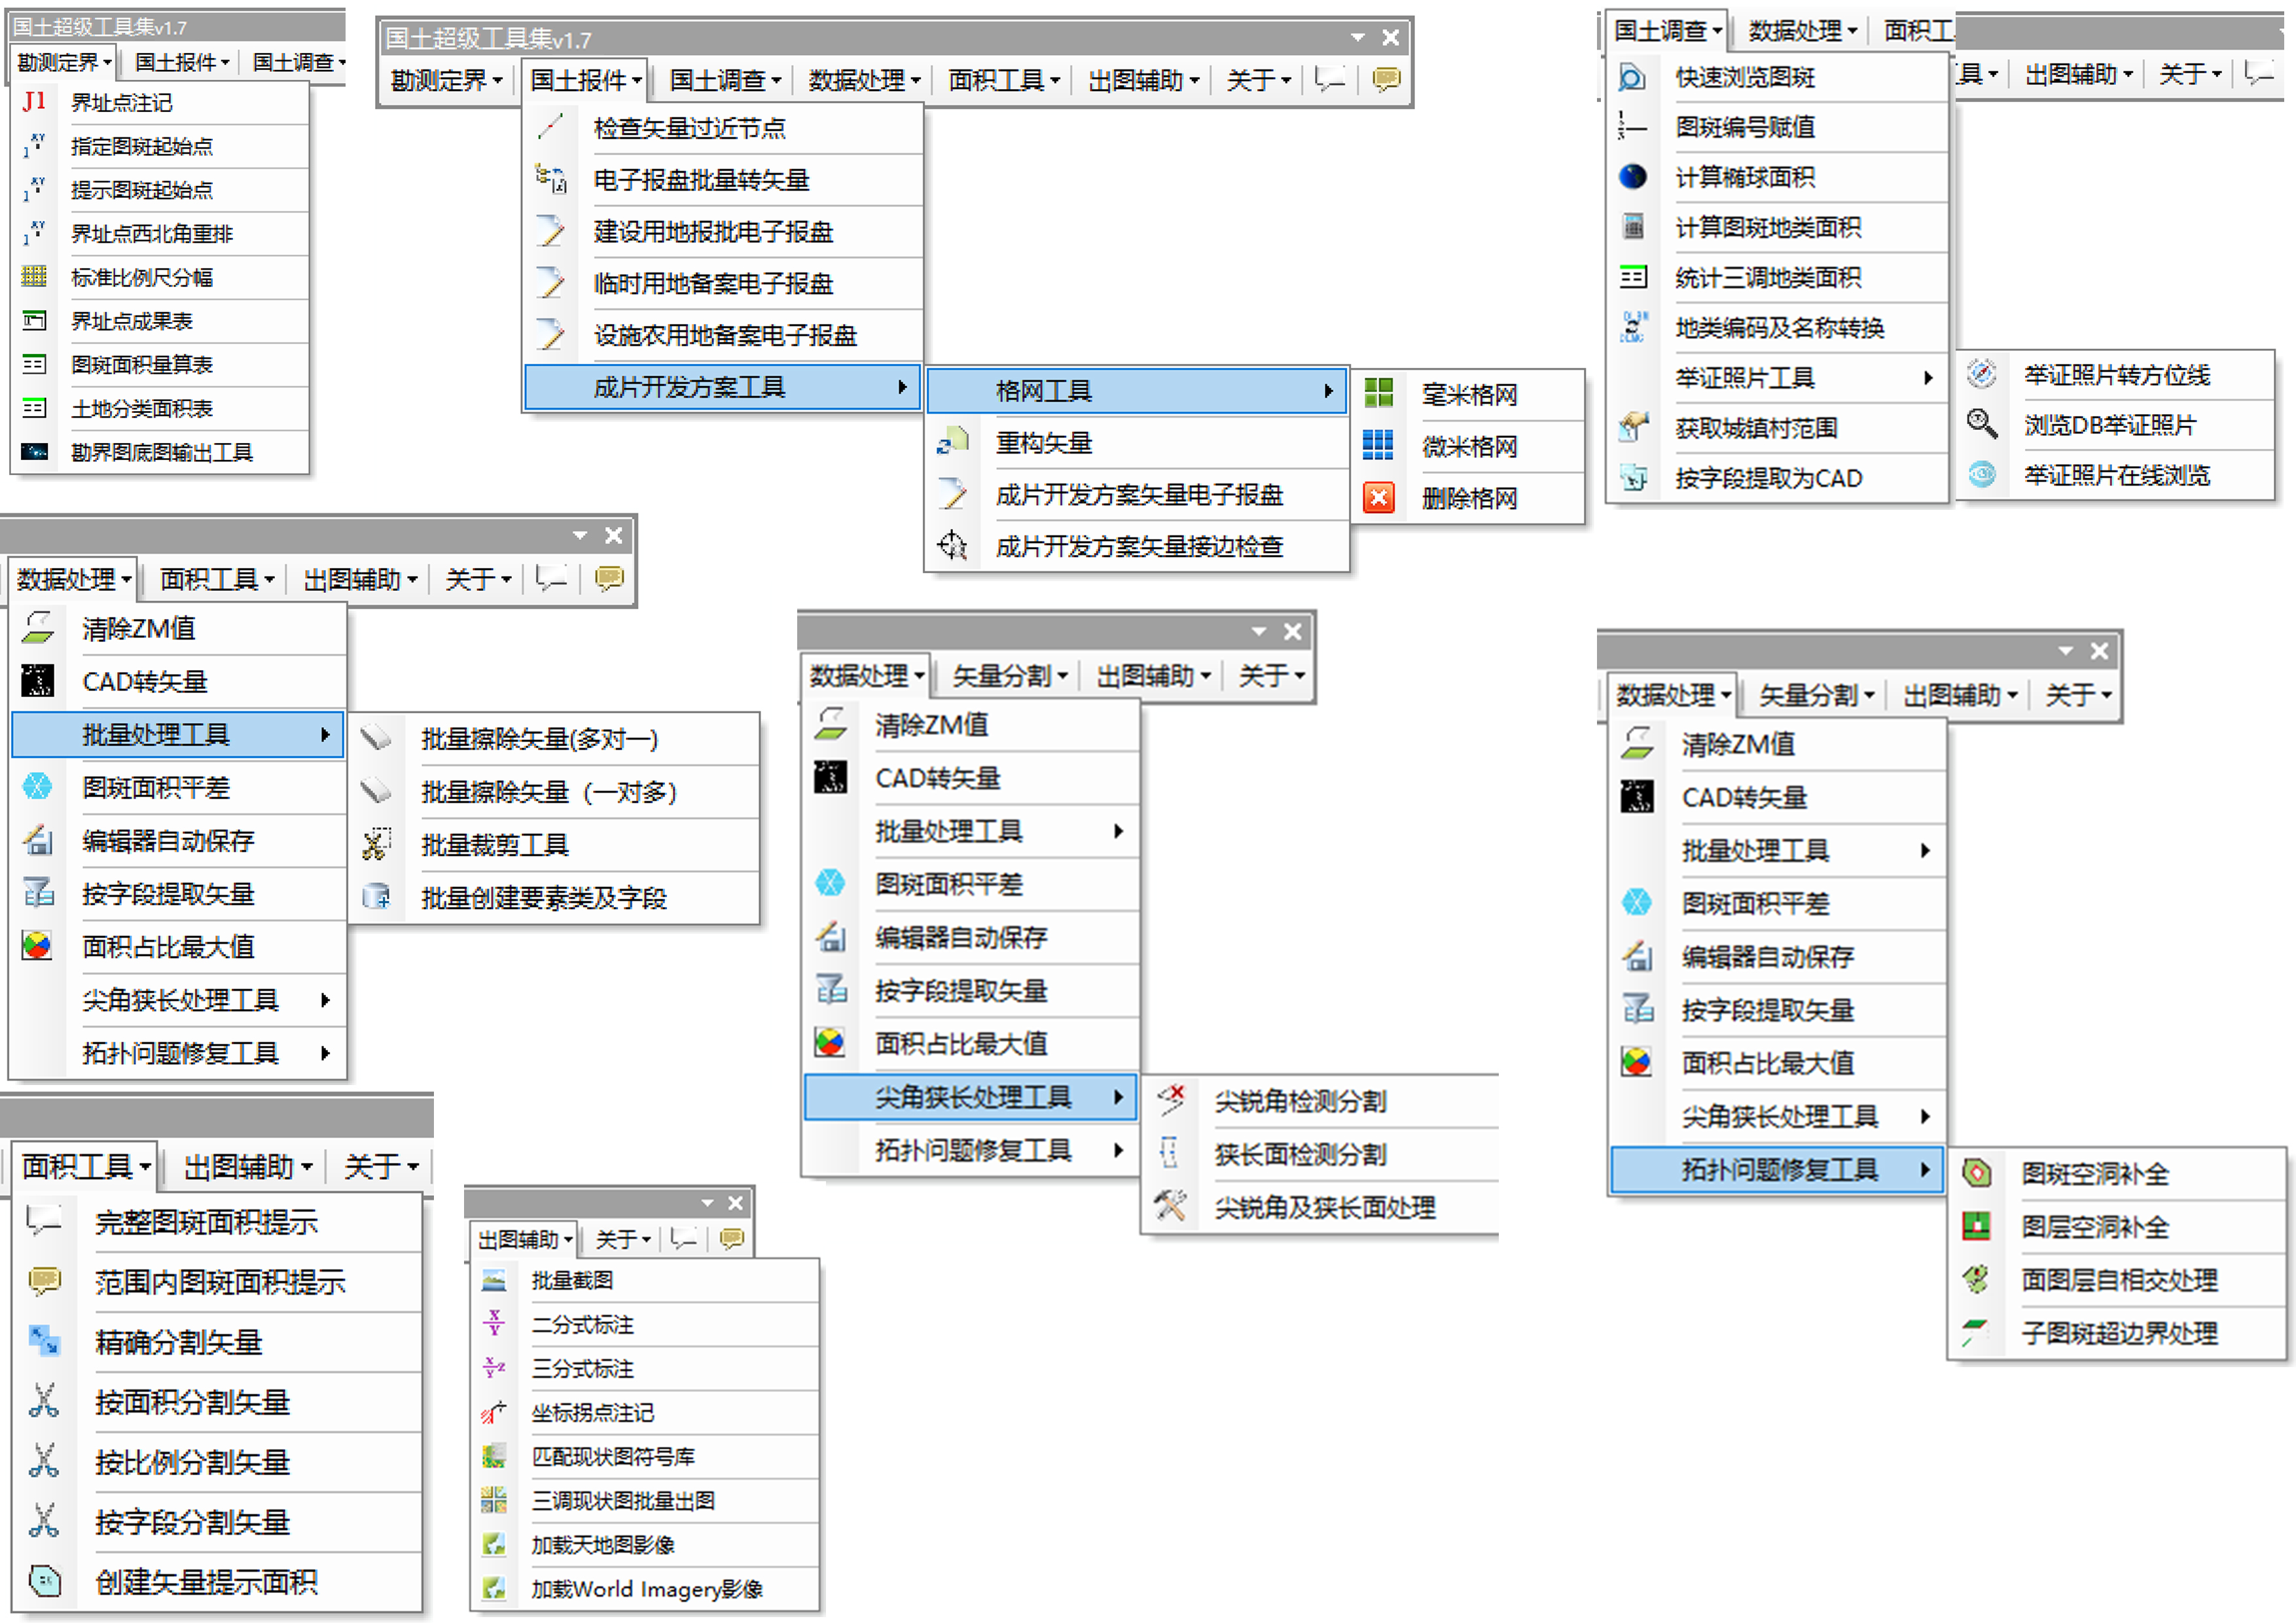Select 子图斑超边界处理 option
Viewport: 2296px width, 1623px height.
[2119, 1333]
